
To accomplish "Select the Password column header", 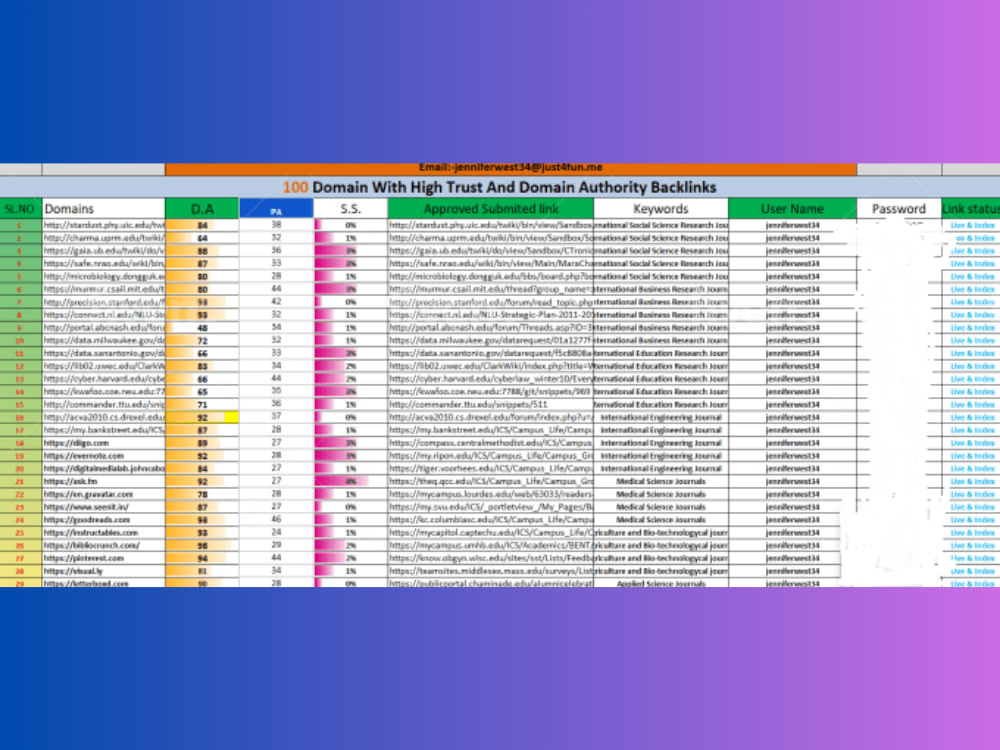I will 899,209.
